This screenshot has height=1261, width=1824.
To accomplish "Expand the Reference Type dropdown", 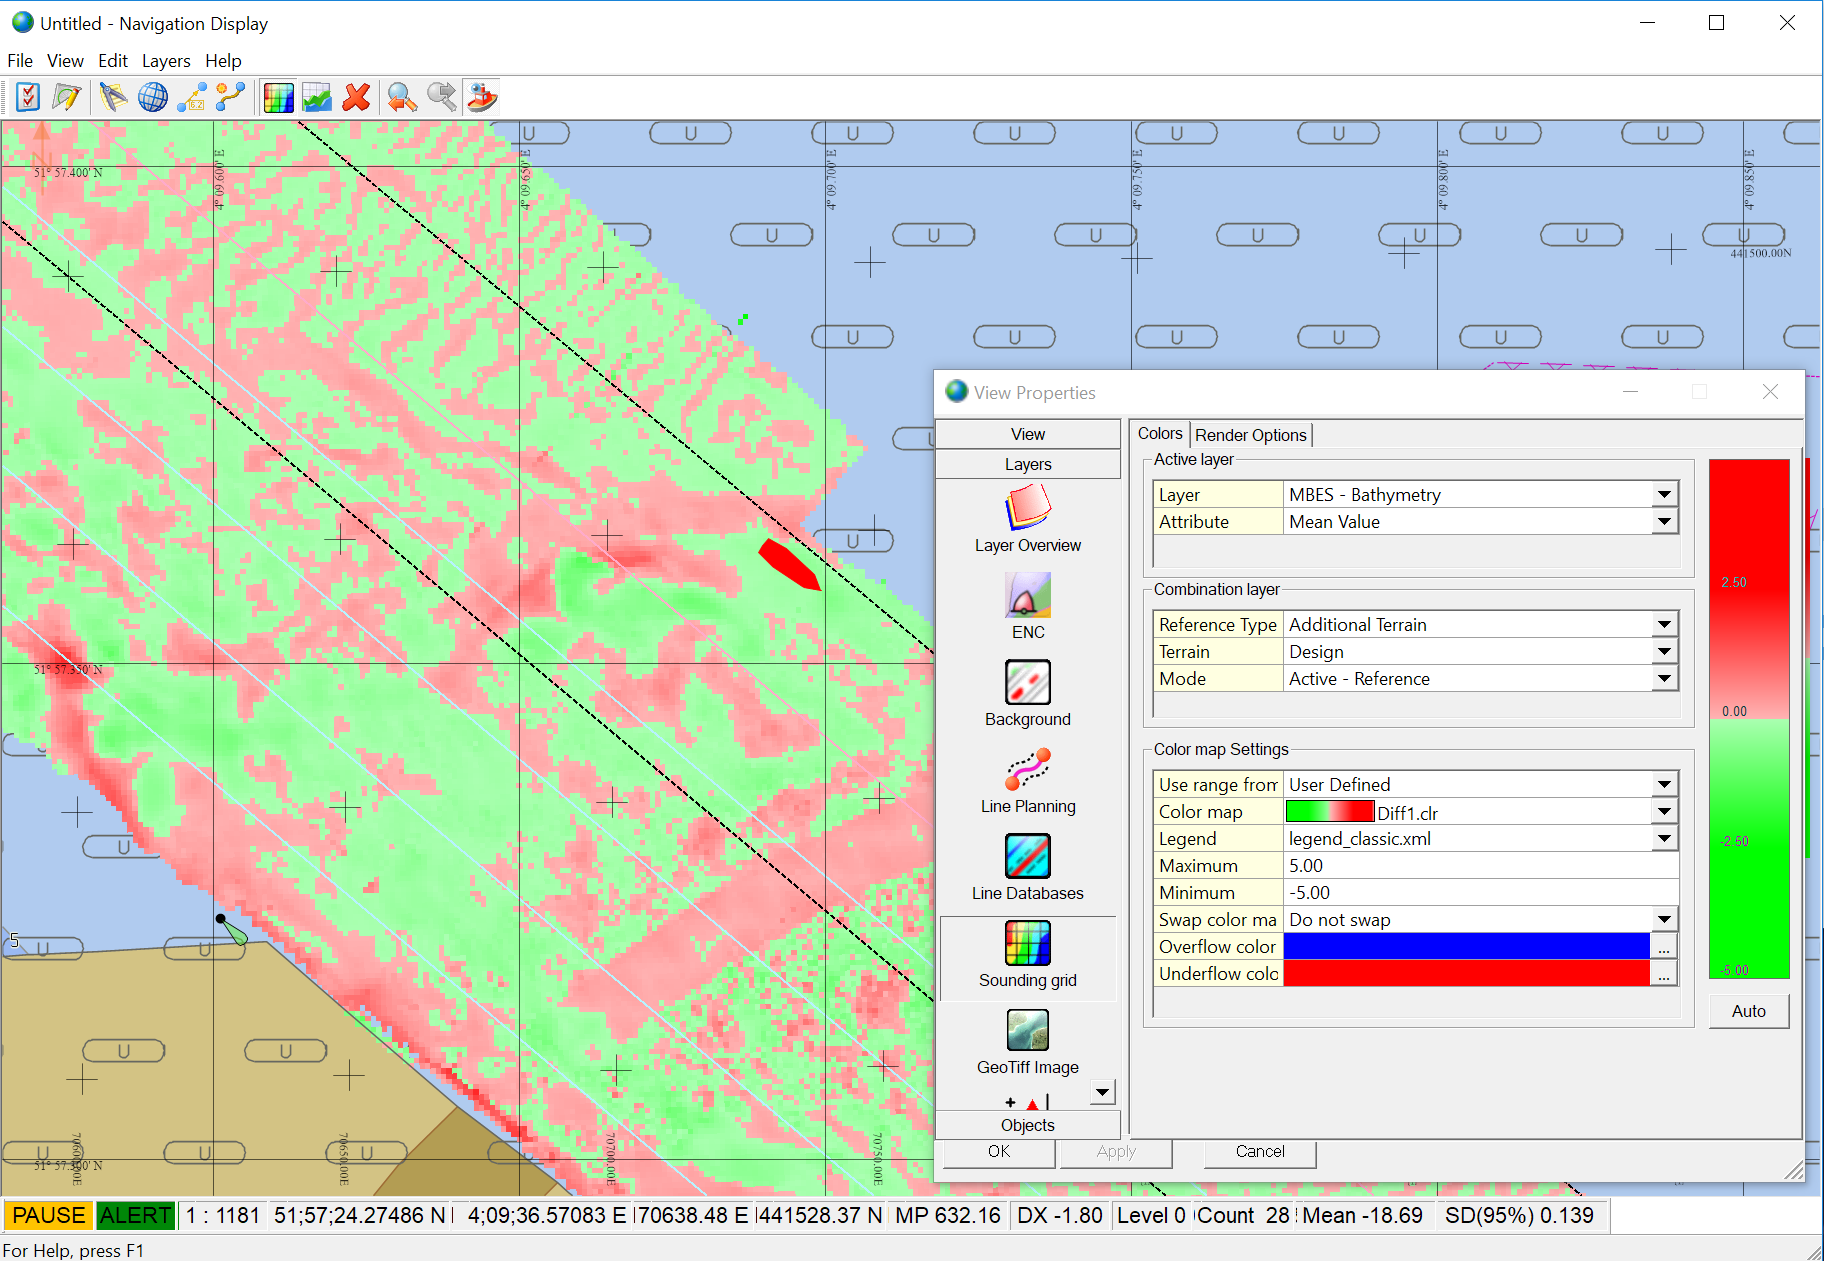I will pyautogui.click(x=1664, y=625).
